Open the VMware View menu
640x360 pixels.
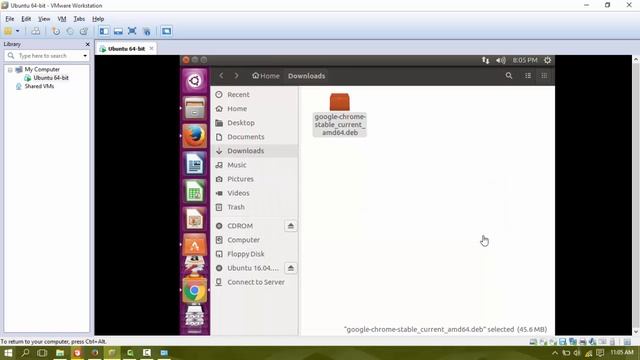click(44, 19)
